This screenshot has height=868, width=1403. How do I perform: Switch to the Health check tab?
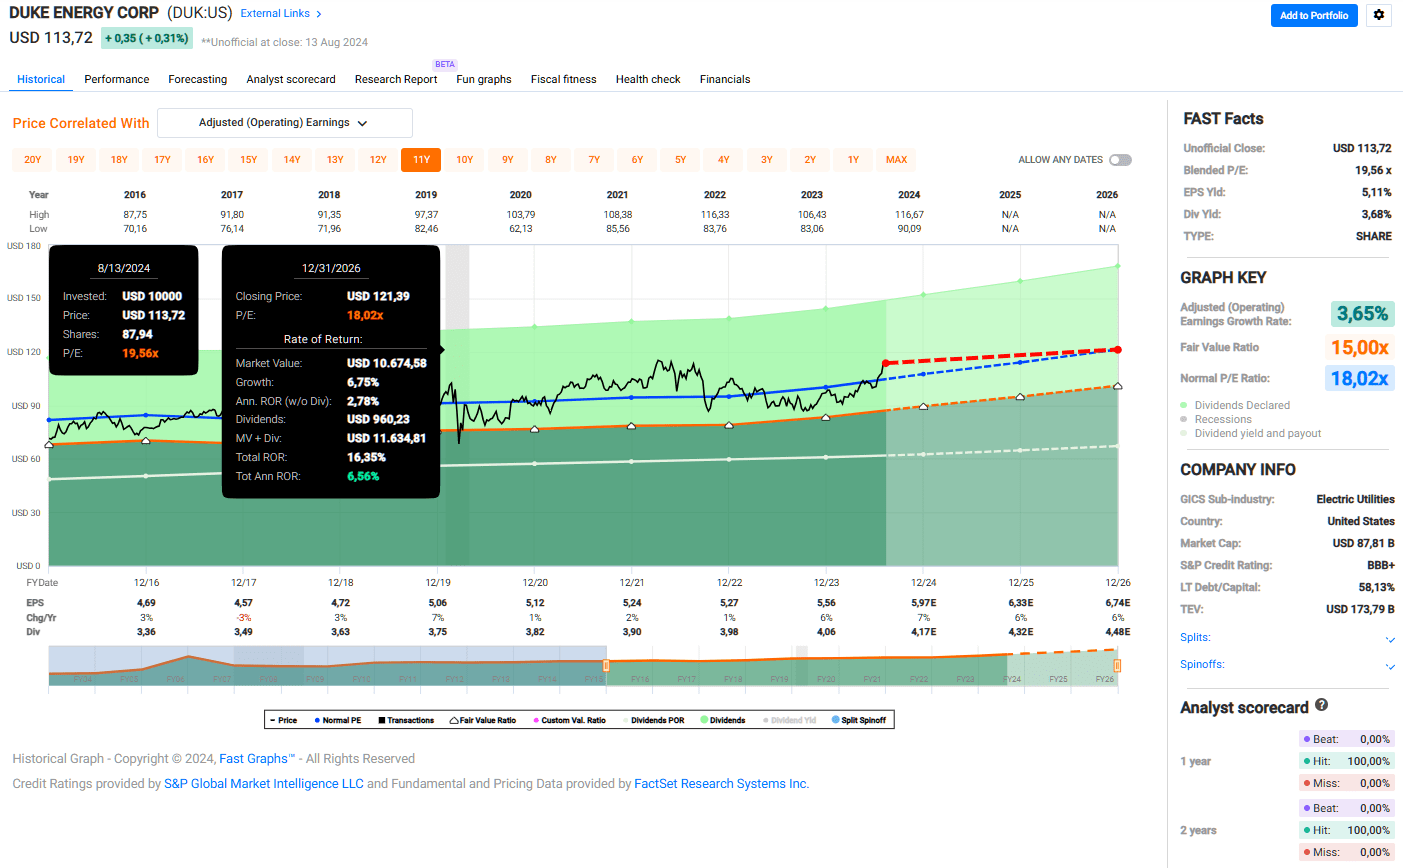pyautogui.click(x=648, y=79)
